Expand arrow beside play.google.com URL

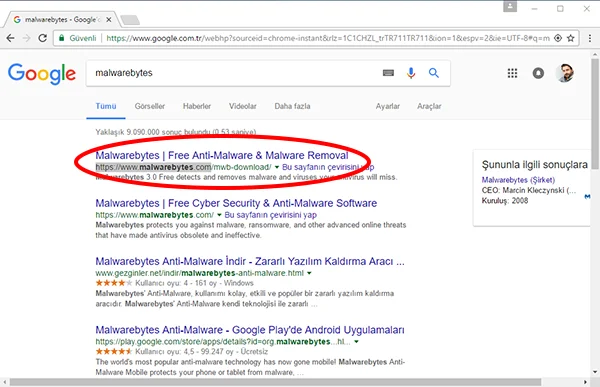pyautogui.click(x=356, y=342)
